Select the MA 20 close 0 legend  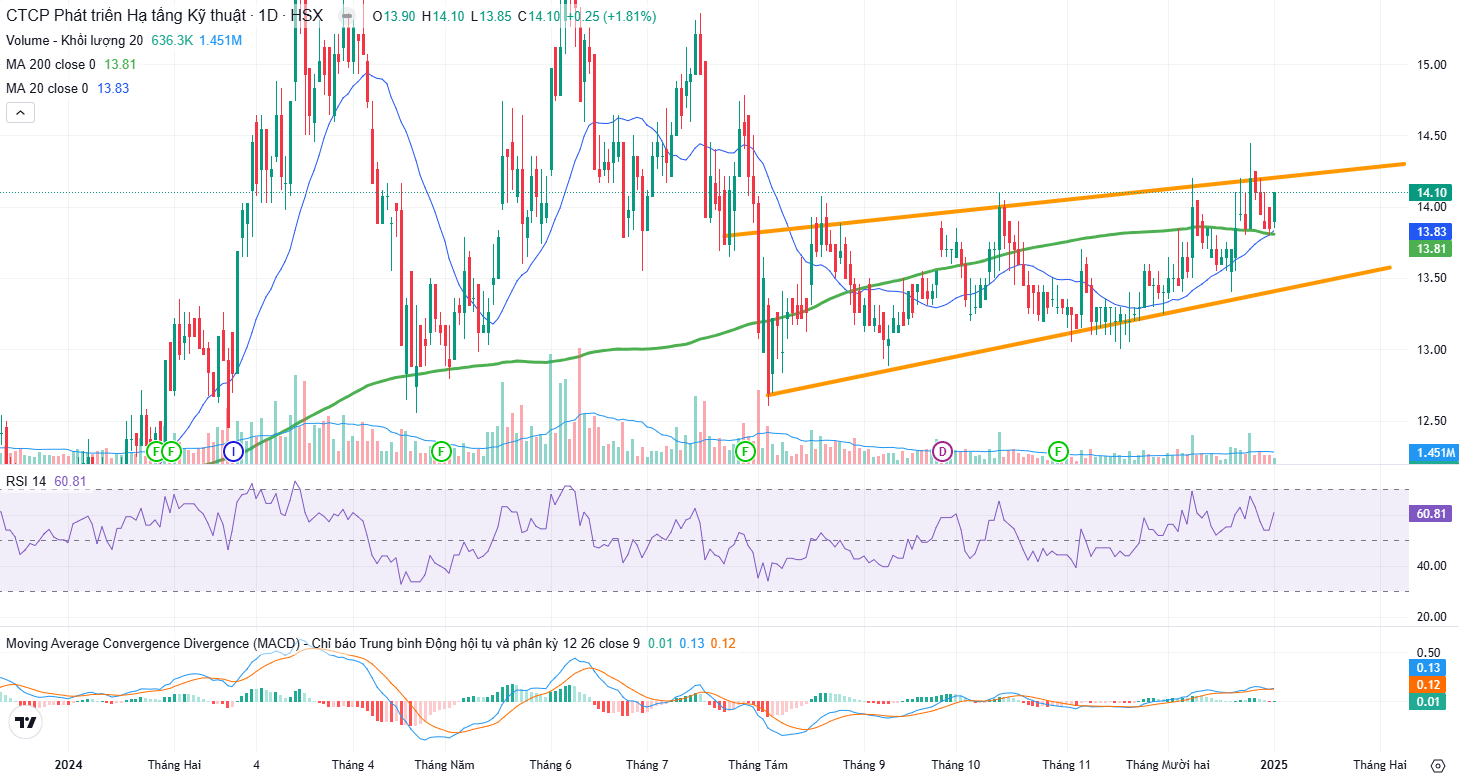(47, 88)
